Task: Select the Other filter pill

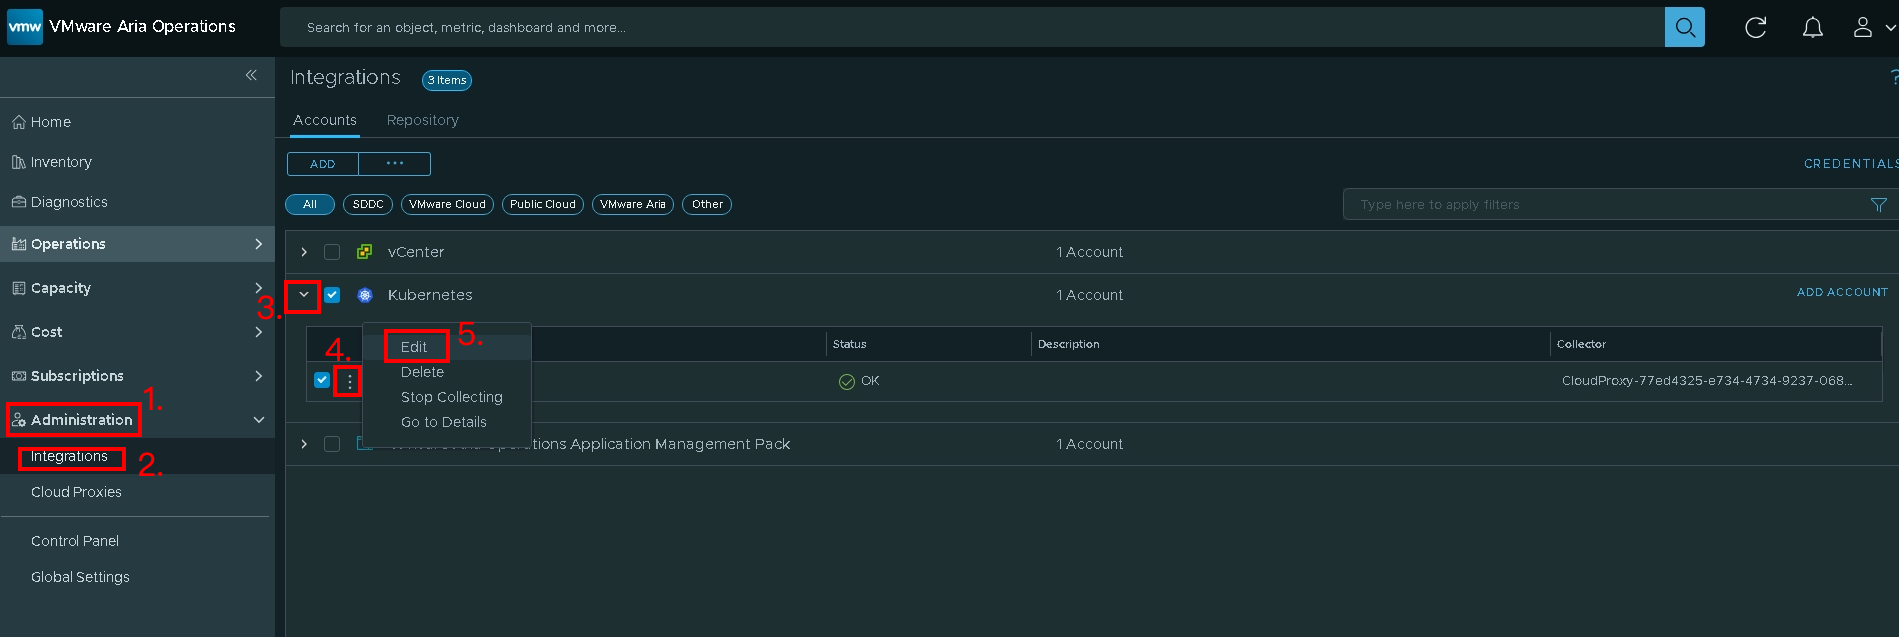Action: click(x=707, y=204)
